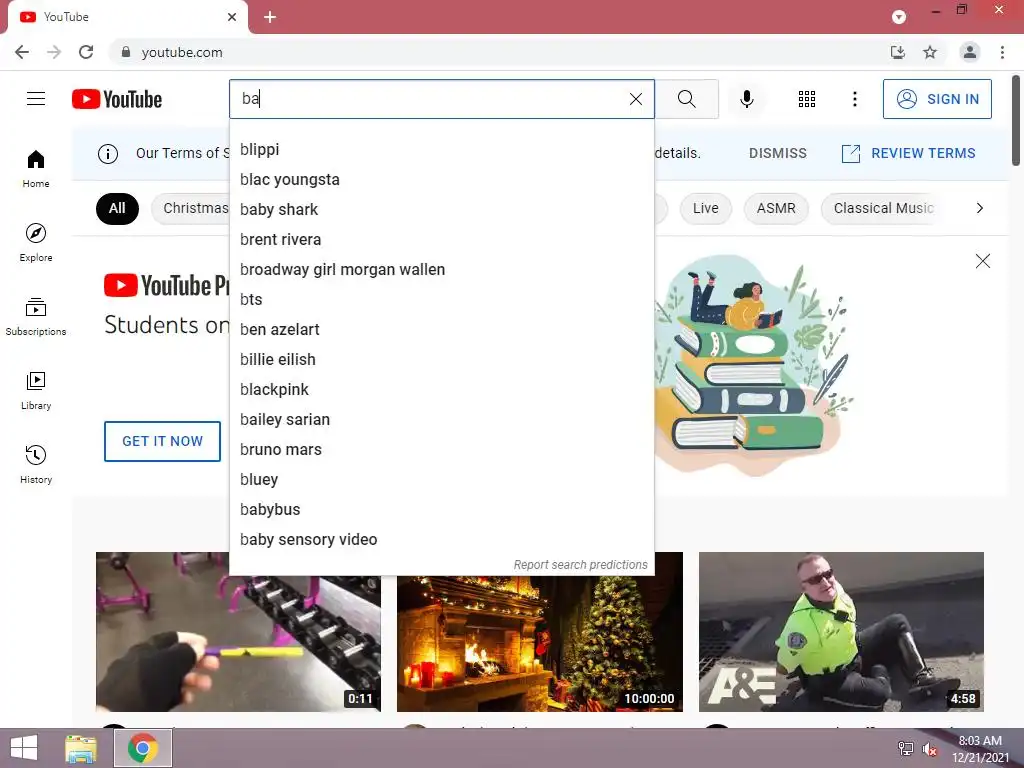Dismiss the terms of service notice
Screen dimensions: 1024x768
click(777, 153)
